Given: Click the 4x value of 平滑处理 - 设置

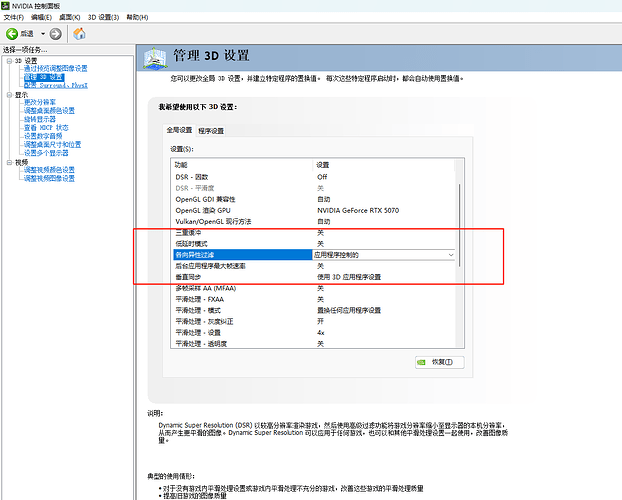Looking at the screenshot, I should (321, 333).
